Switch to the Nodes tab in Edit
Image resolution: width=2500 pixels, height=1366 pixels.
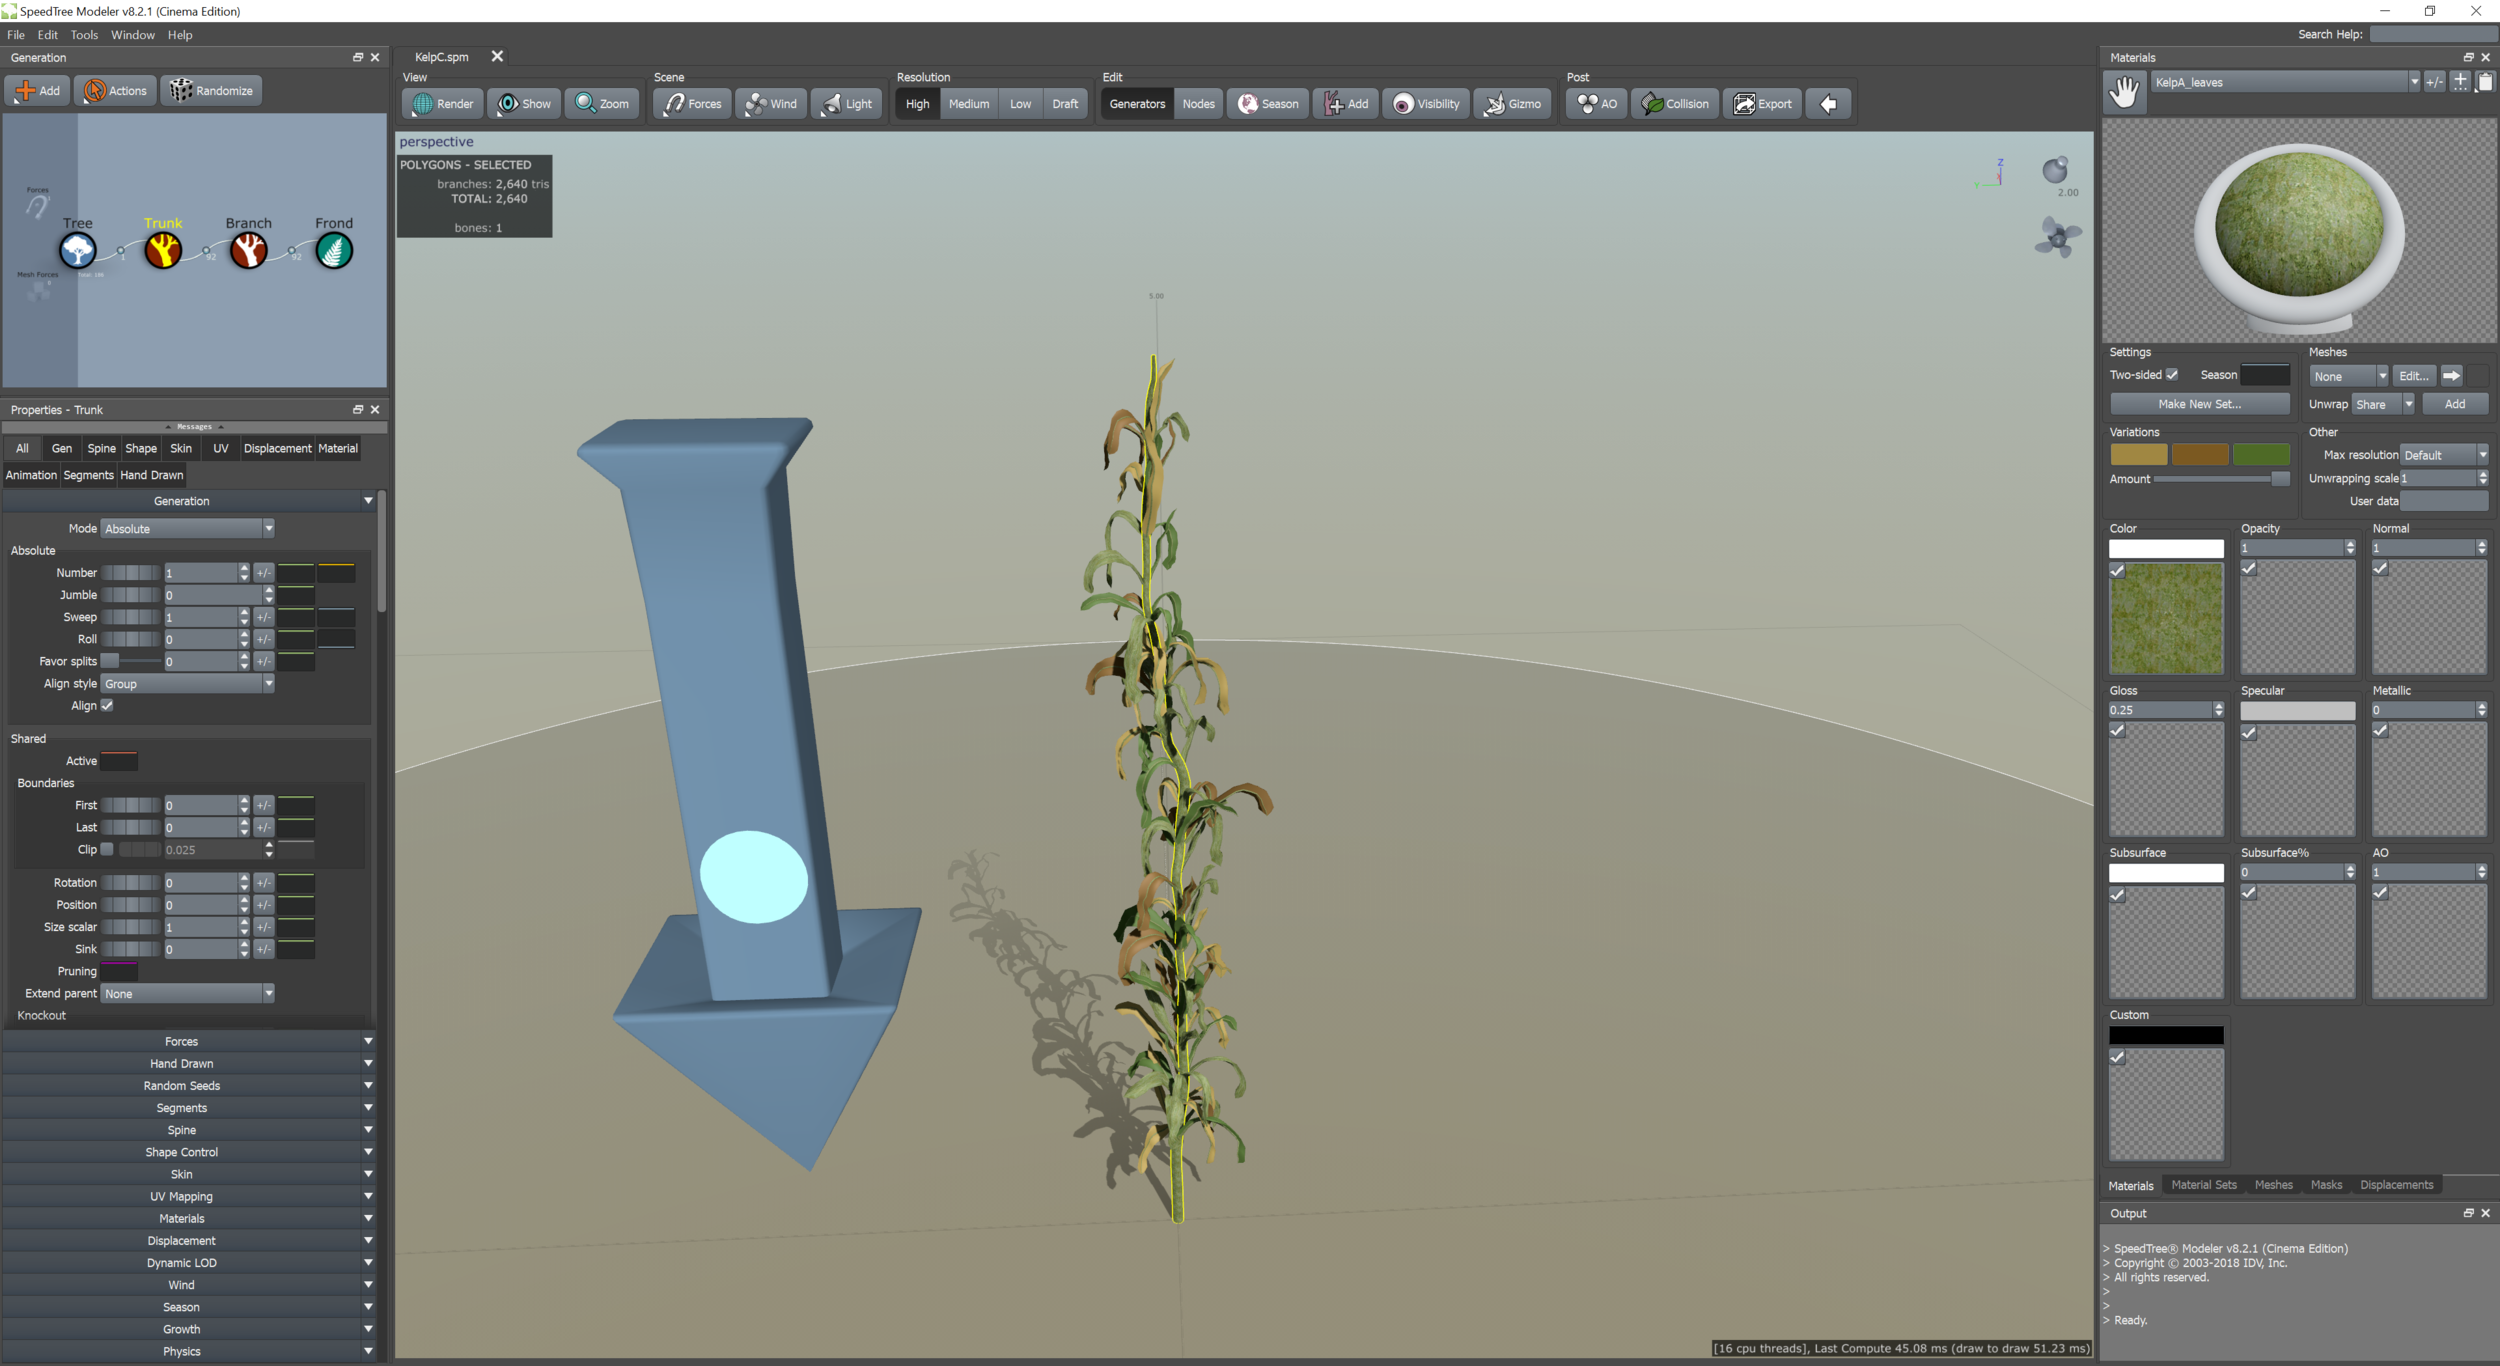pos(1197,103)
